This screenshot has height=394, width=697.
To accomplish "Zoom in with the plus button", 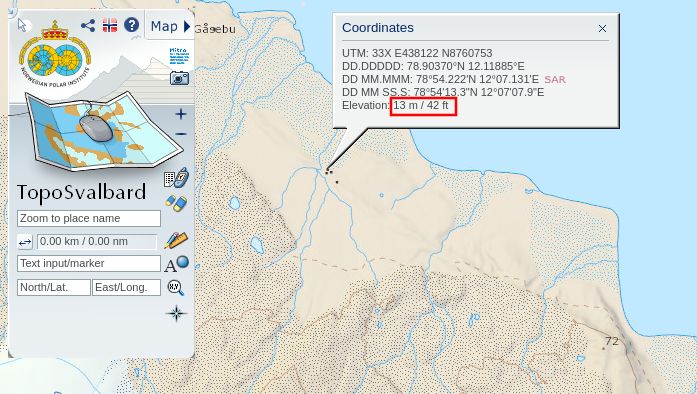I will pyautogui.click(x=180, y=114).
